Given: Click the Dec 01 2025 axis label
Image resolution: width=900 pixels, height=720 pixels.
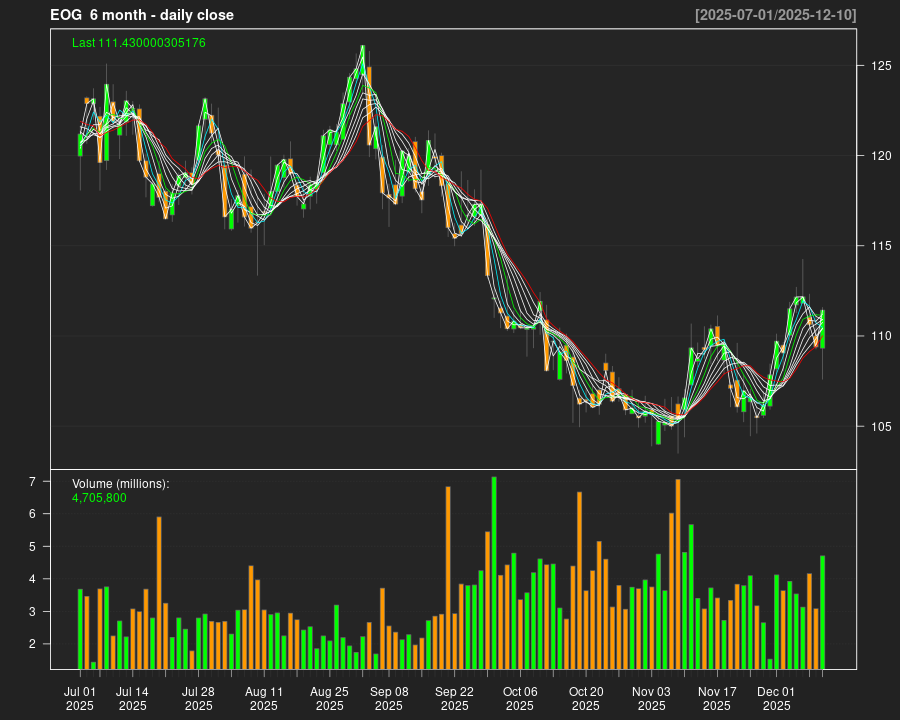Looking at the screenshot, I should pyautogui.click(x=776, y=698).
